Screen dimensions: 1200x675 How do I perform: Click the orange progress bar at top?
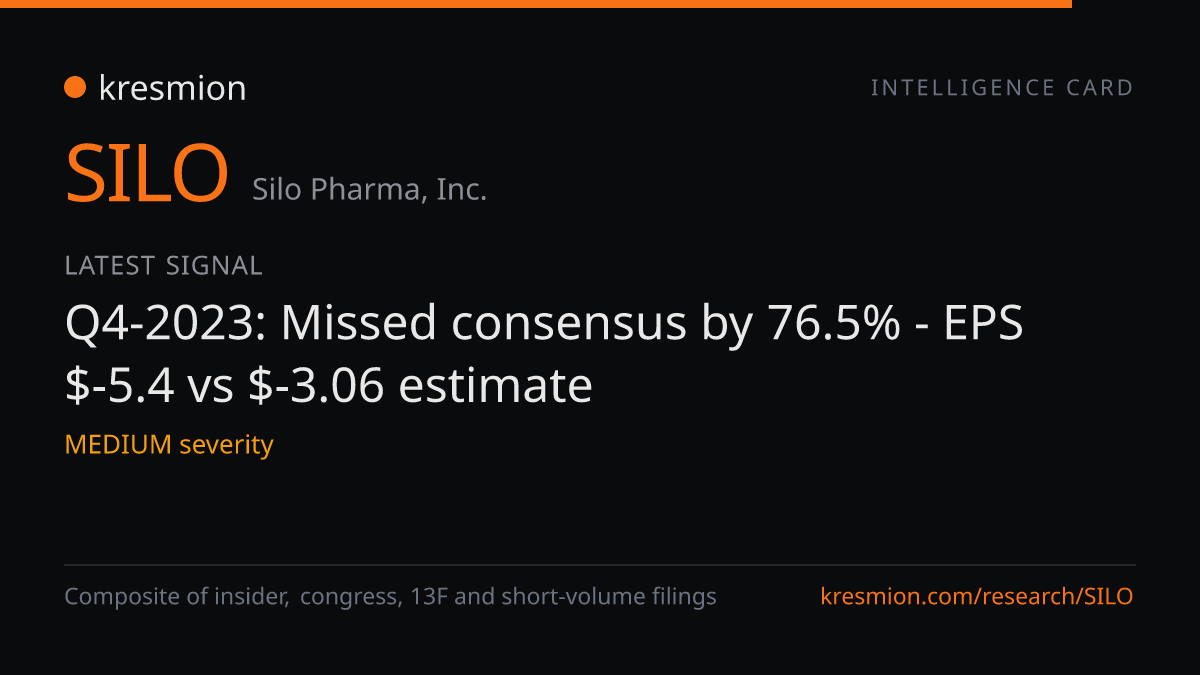[536, 4]
